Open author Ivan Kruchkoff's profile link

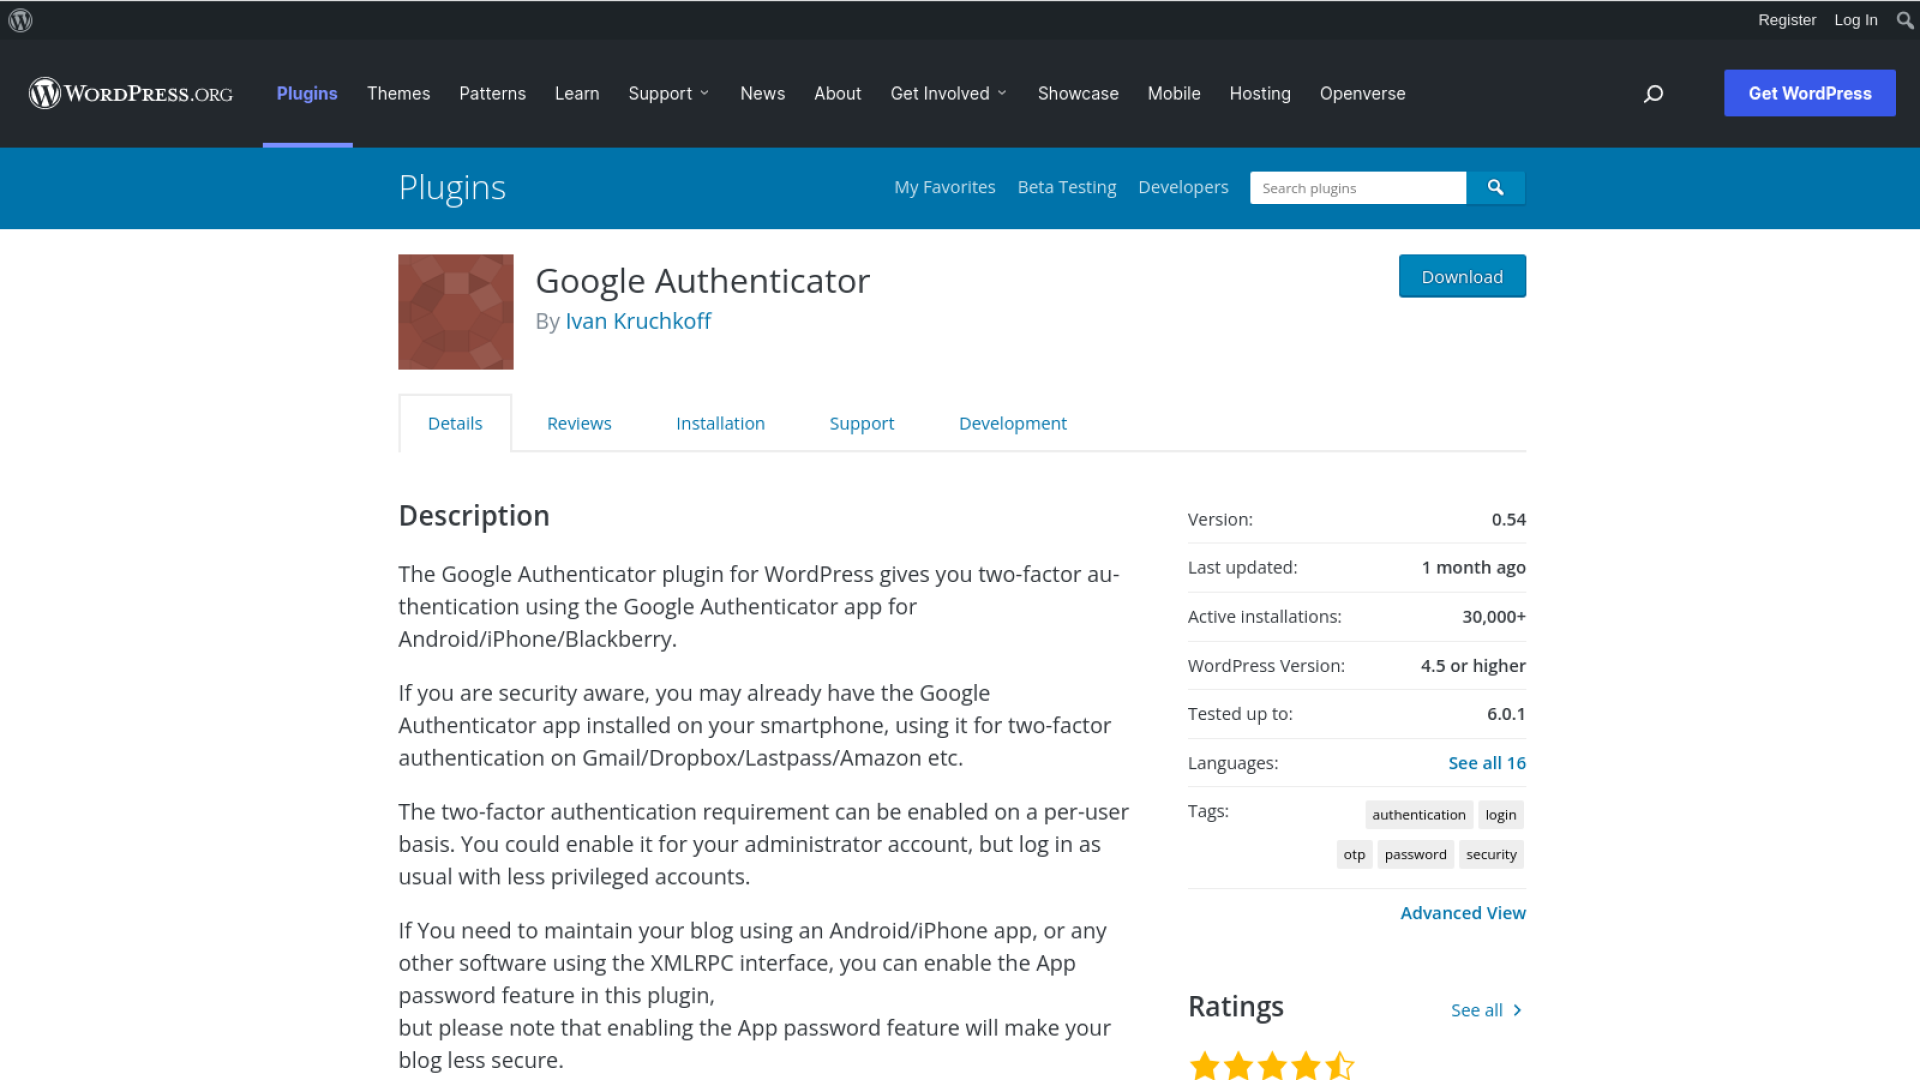click(638, 321)
